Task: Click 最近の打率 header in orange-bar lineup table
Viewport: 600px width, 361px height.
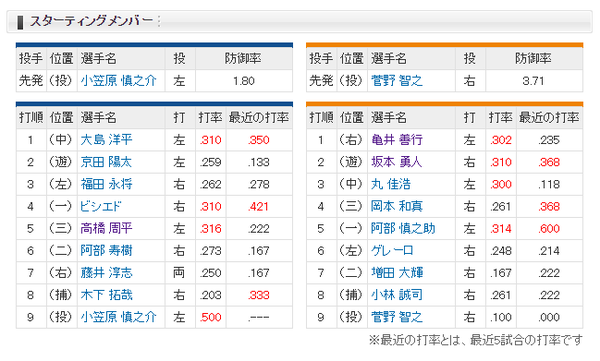Action: coord(549,118)
